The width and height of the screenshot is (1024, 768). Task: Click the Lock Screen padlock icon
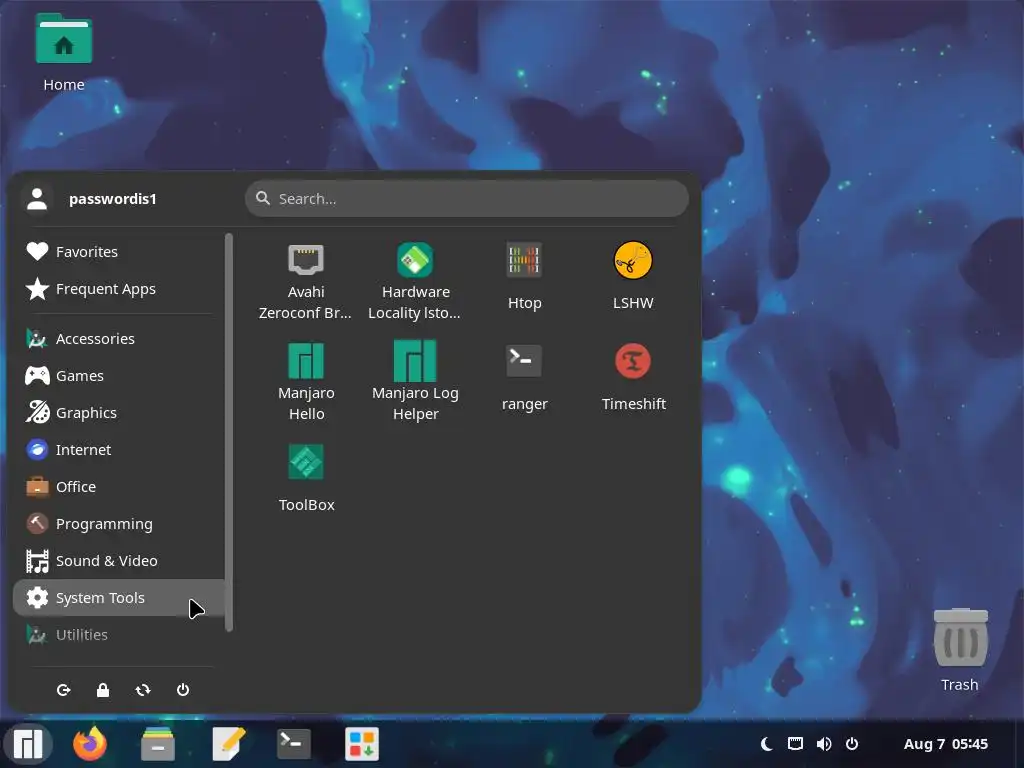(x=103, y=690)
